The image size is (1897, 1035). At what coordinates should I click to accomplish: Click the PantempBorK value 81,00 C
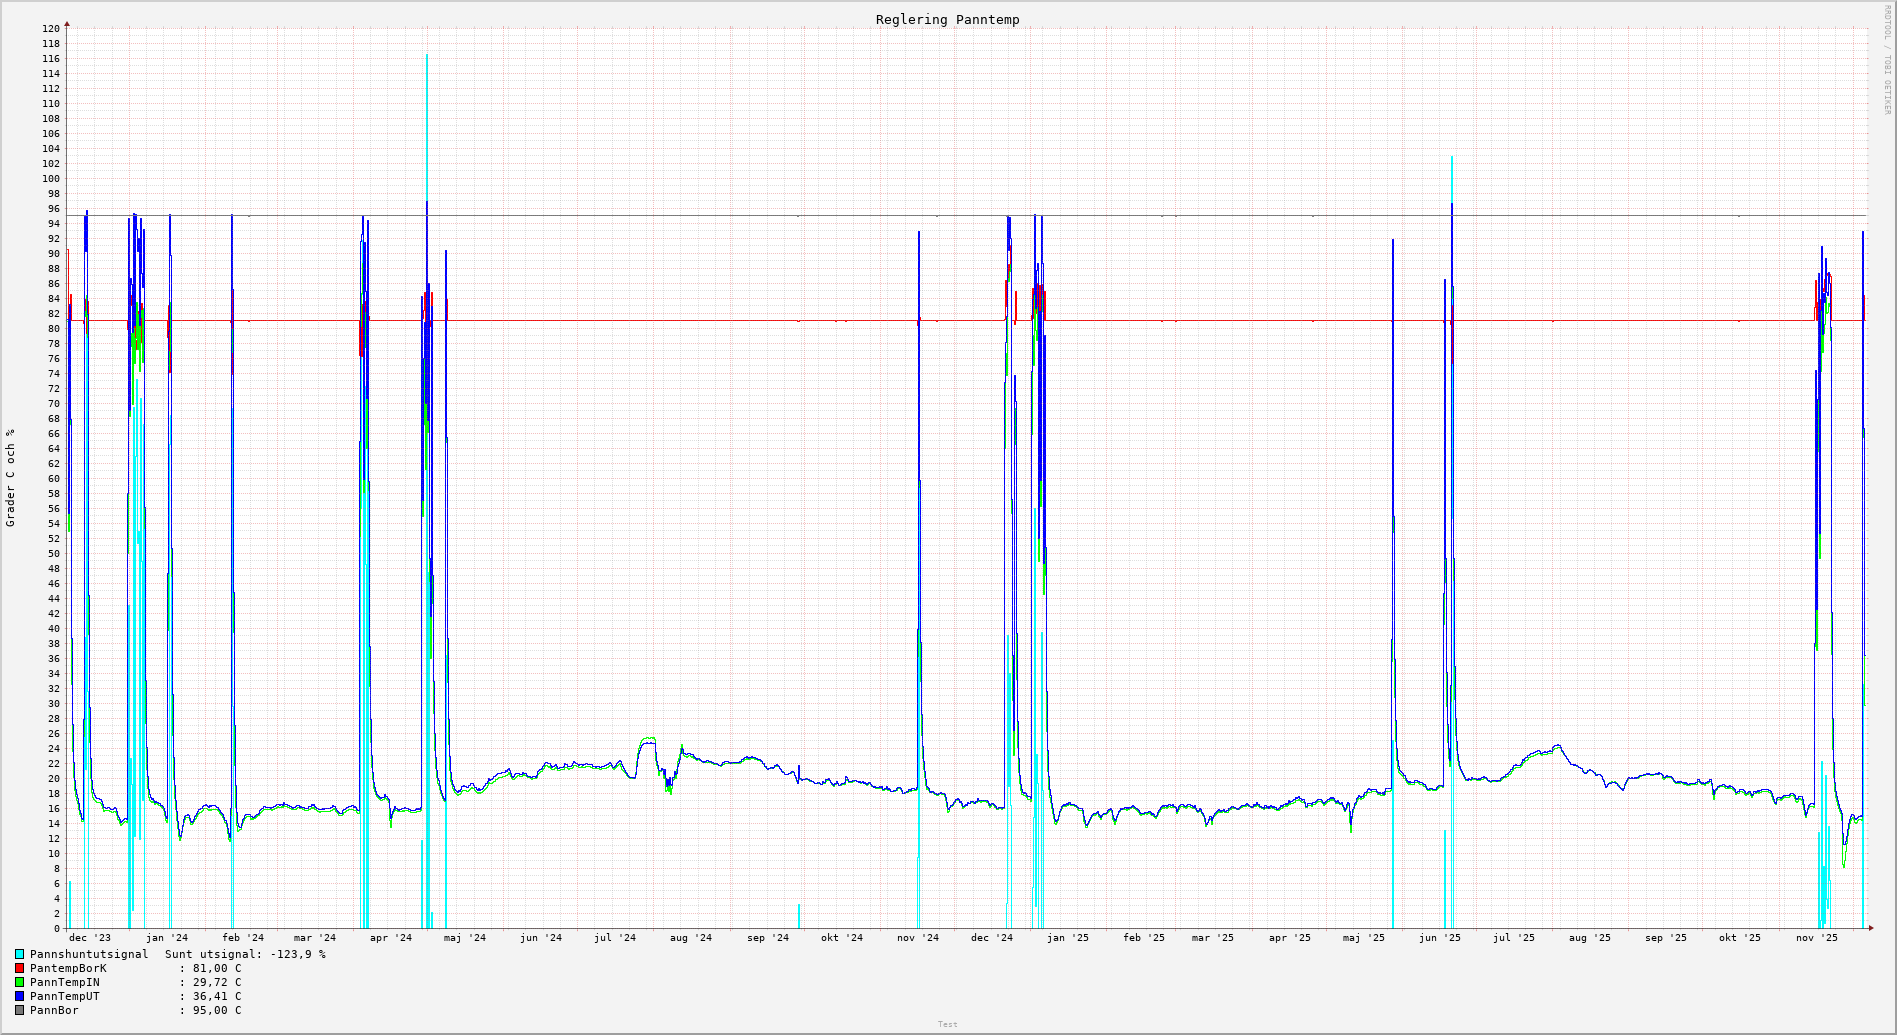point(217,968)
